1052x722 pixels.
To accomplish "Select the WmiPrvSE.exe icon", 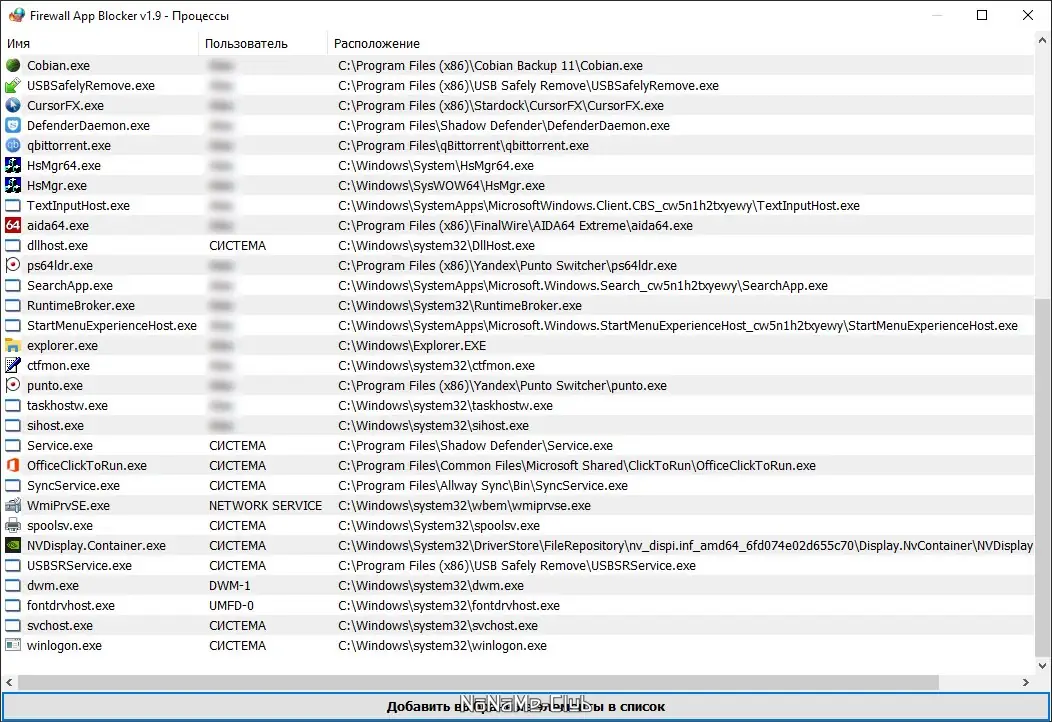I will click(13, 505).
